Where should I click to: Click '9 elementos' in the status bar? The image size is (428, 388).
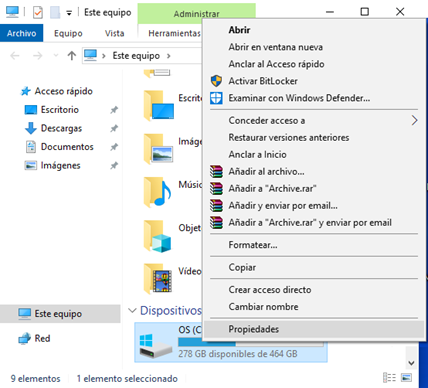tap(35, 379)
